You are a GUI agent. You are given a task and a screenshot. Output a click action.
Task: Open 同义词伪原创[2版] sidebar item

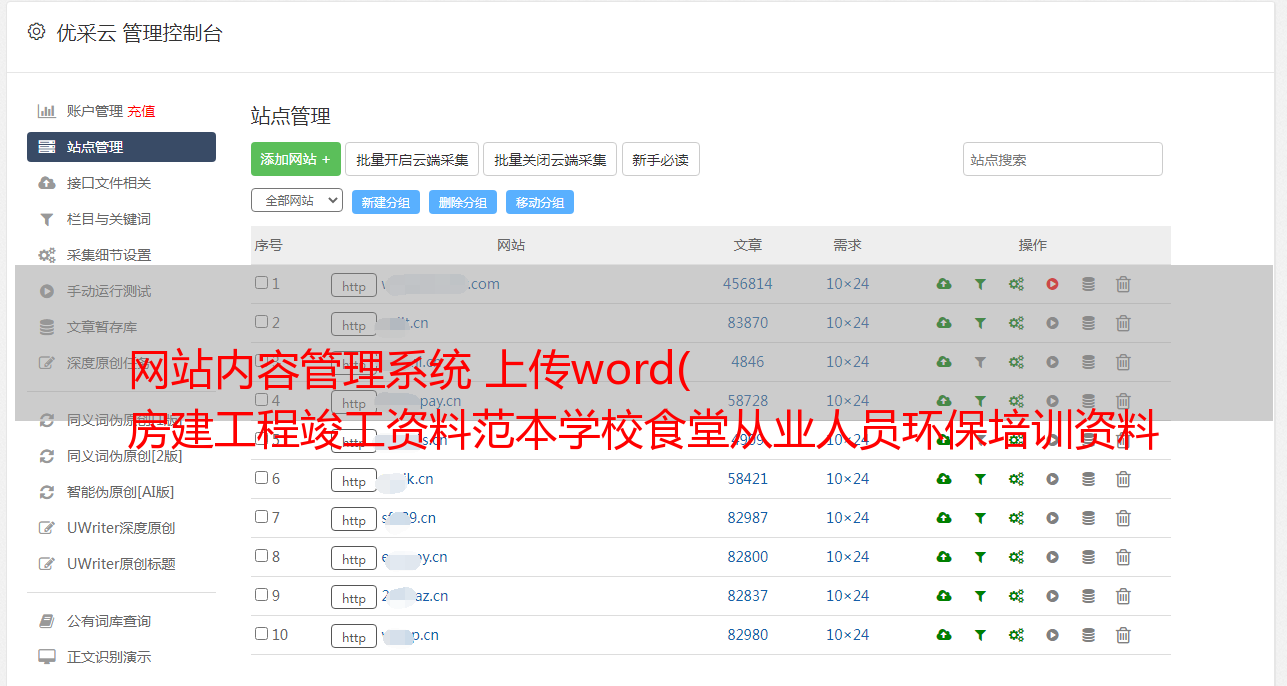tap(125, 456)
